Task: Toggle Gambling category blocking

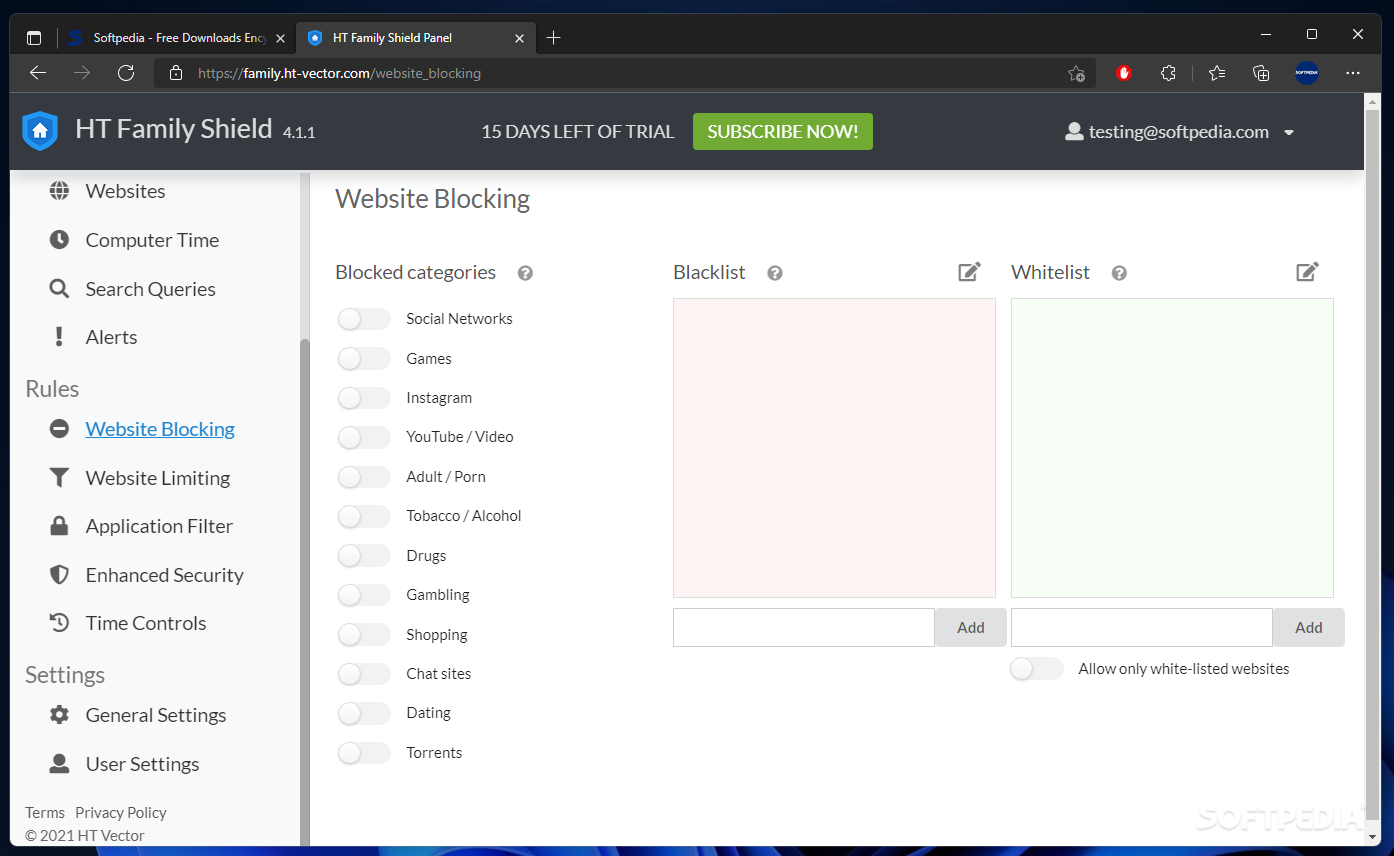Action: pos(364,595)
